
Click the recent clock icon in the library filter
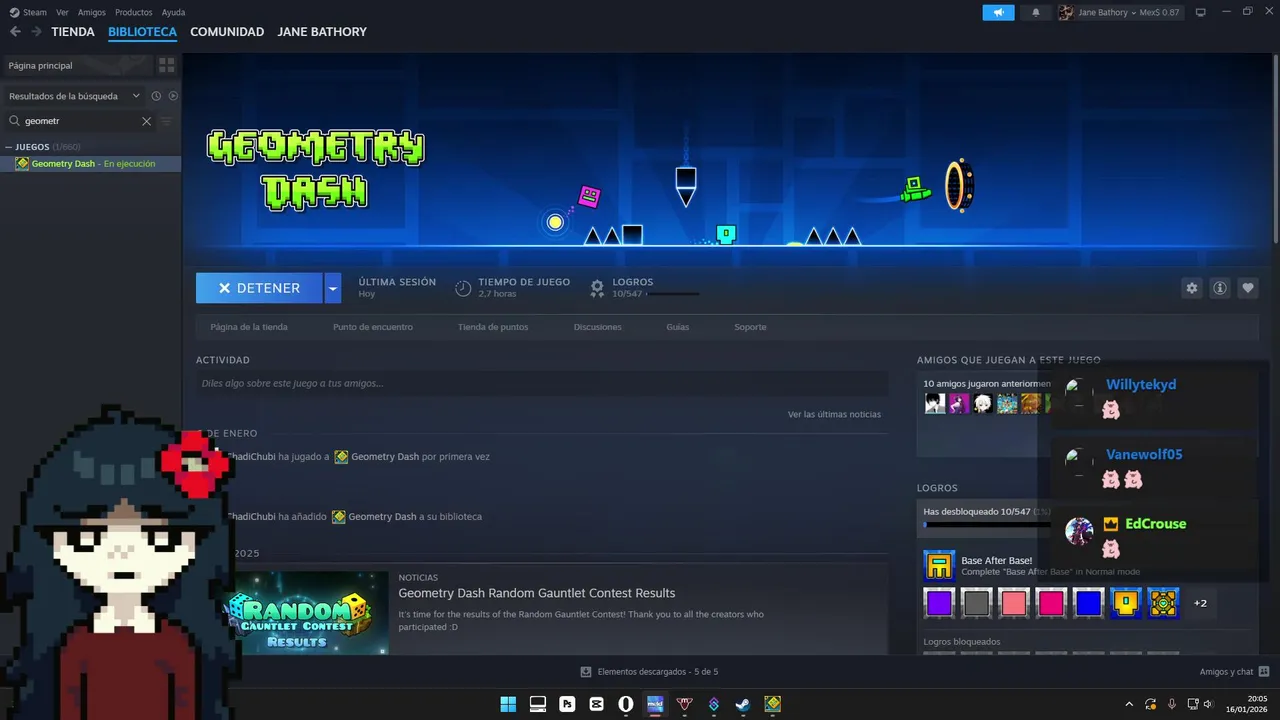(156, 96)
